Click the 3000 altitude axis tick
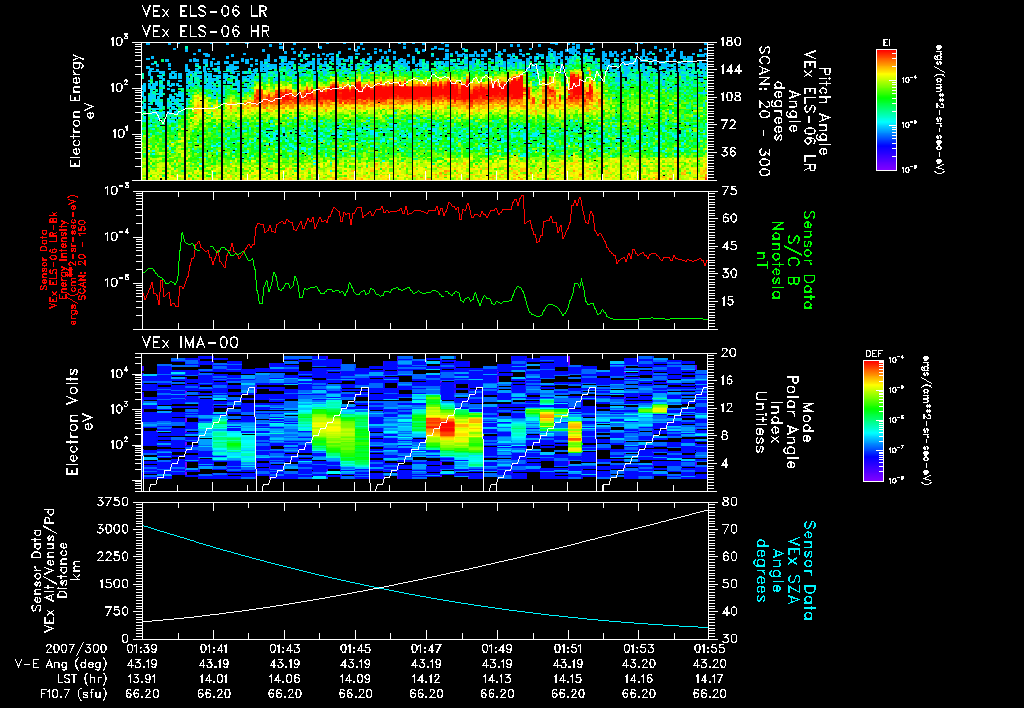Screen dimensions: 1024x708 click(113, 529)
